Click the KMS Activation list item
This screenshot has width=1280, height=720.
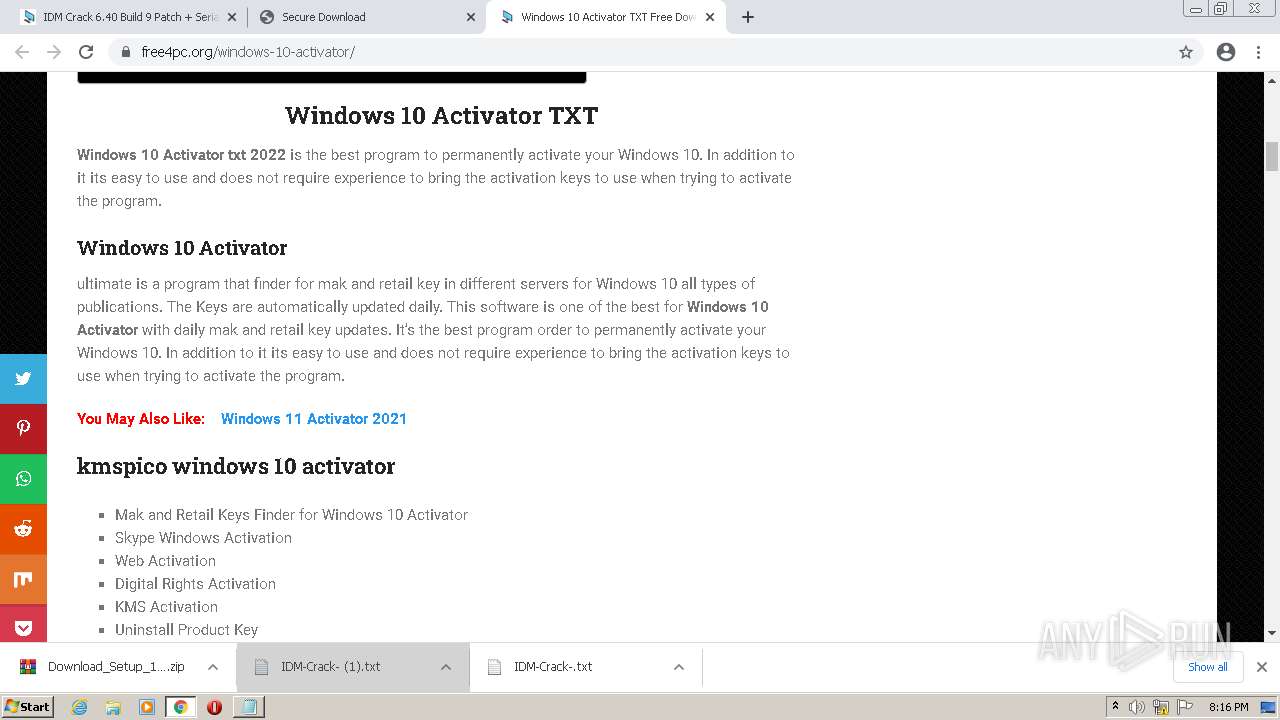pyautogui.click(x=166, y=607)
